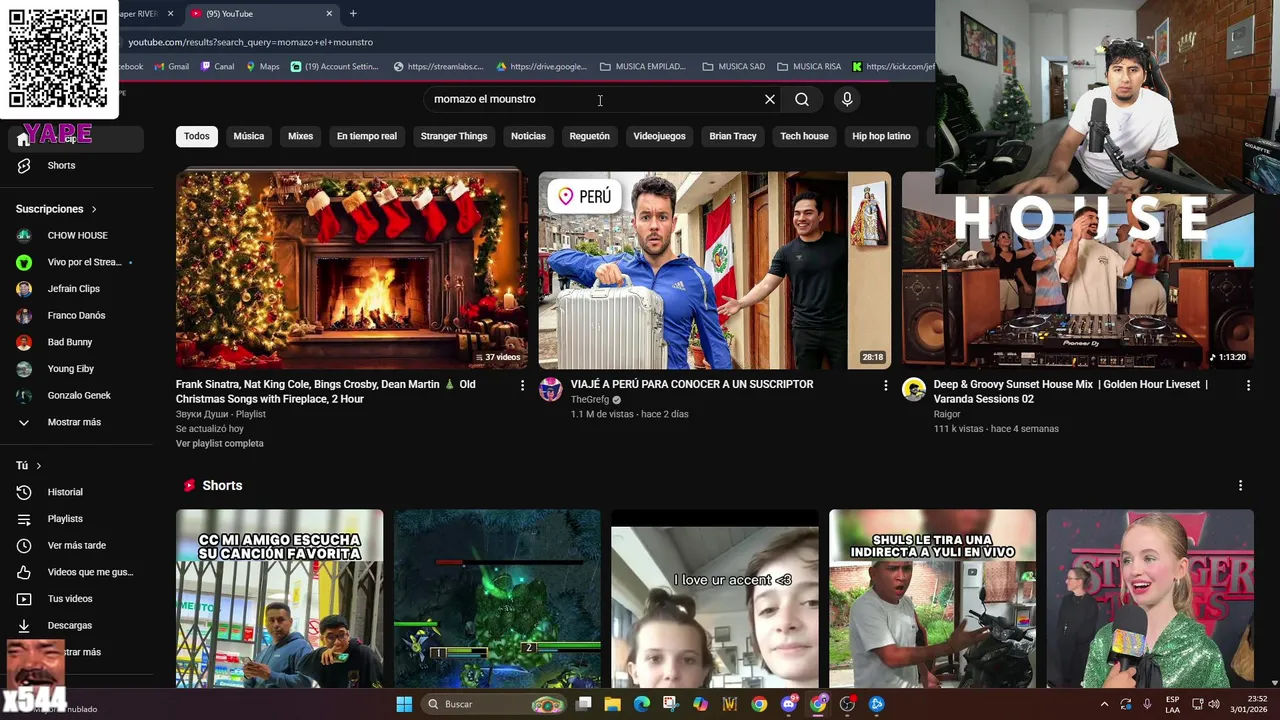Play 'CC mi amigo escucha' short
This screenshot has width=1280, height=720.
(280, 598)
